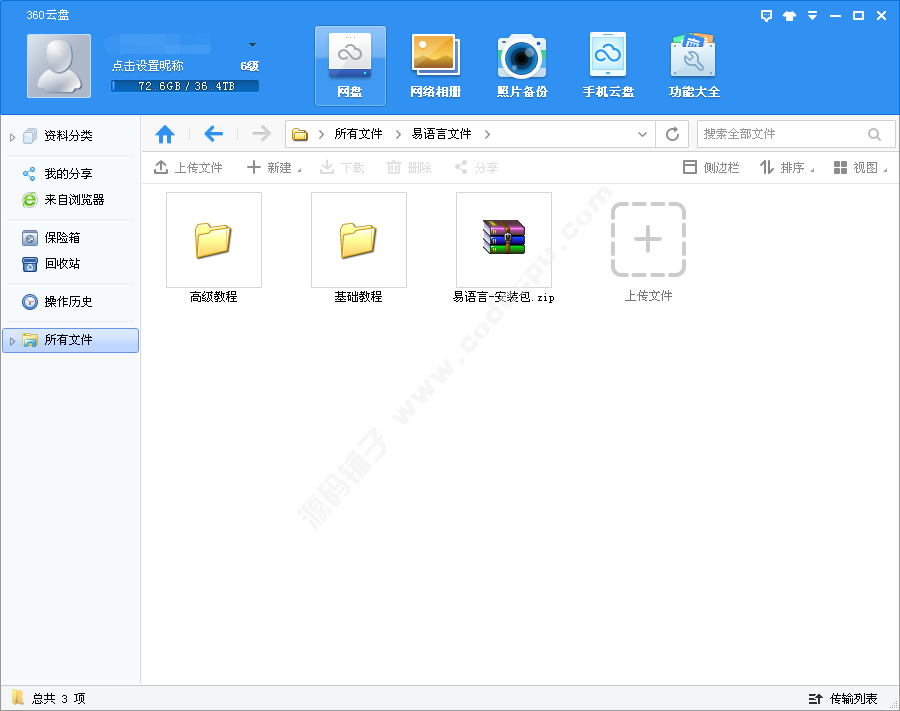Expand chevron after 所有文件 breadcrumb

(398, 135)
